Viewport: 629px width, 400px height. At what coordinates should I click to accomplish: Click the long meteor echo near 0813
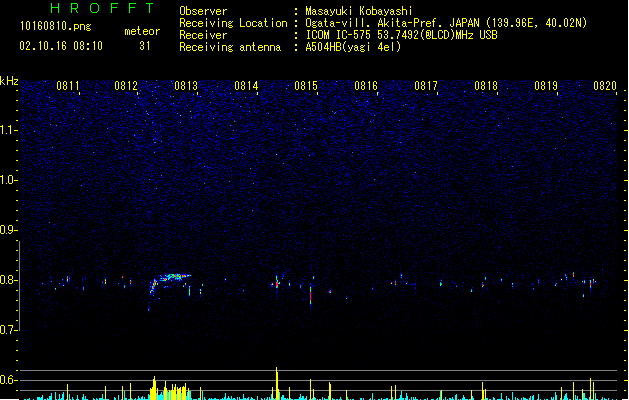tap(169, 281)
